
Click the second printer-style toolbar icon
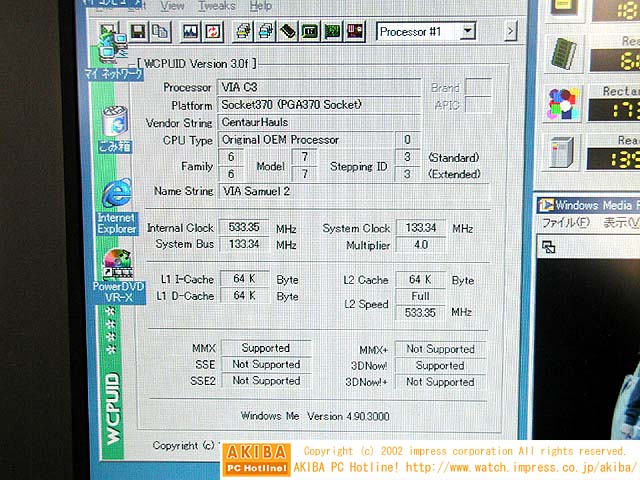[266, 31]
